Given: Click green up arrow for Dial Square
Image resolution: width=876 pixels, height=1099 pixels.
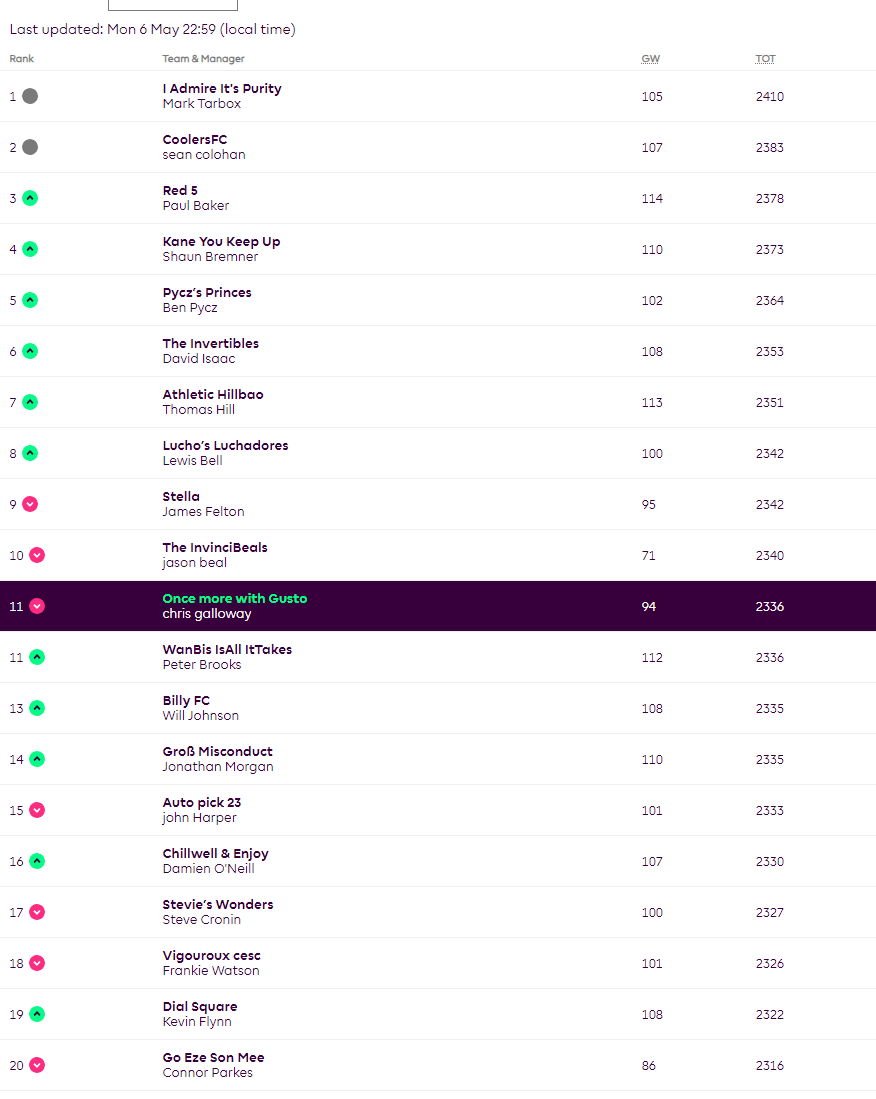Looking at the screenshot, I should (37, 1014).
